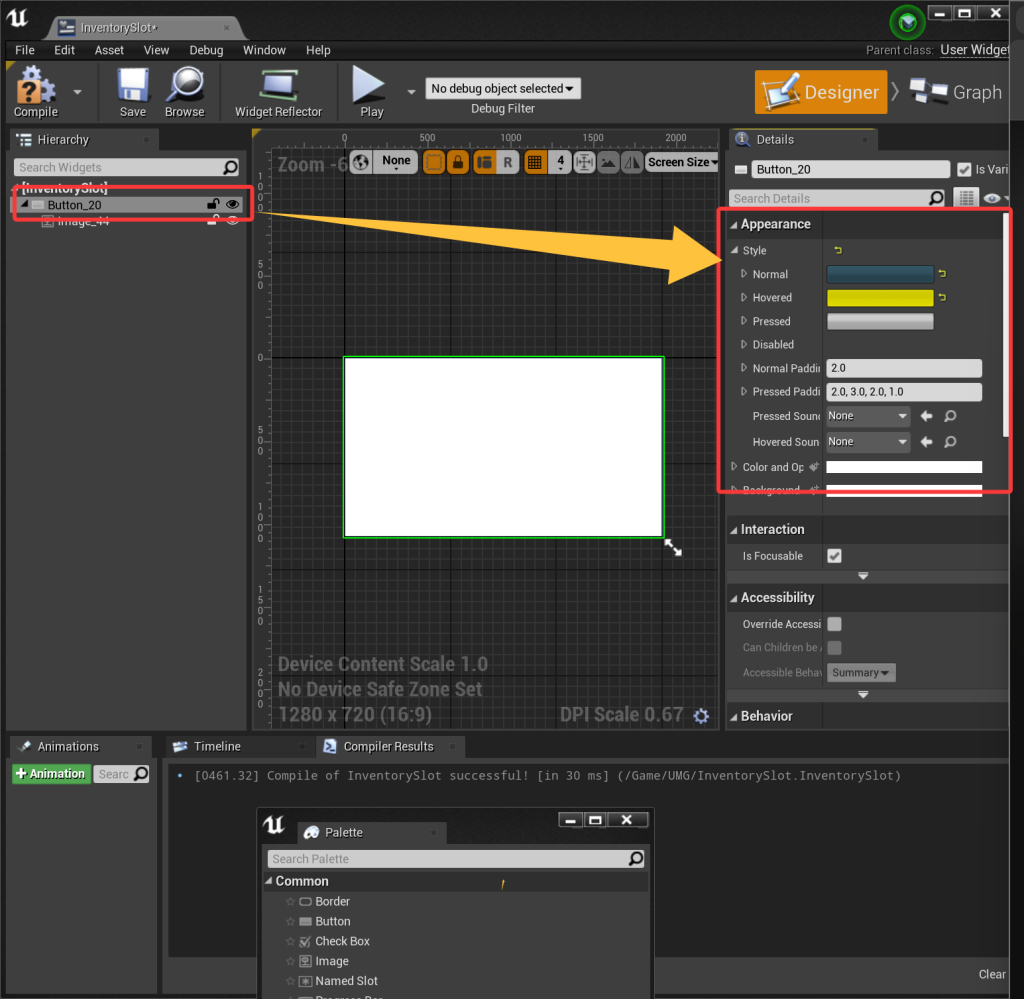
Task: Open the User Widget parent class link
Action: coord(974,50)
